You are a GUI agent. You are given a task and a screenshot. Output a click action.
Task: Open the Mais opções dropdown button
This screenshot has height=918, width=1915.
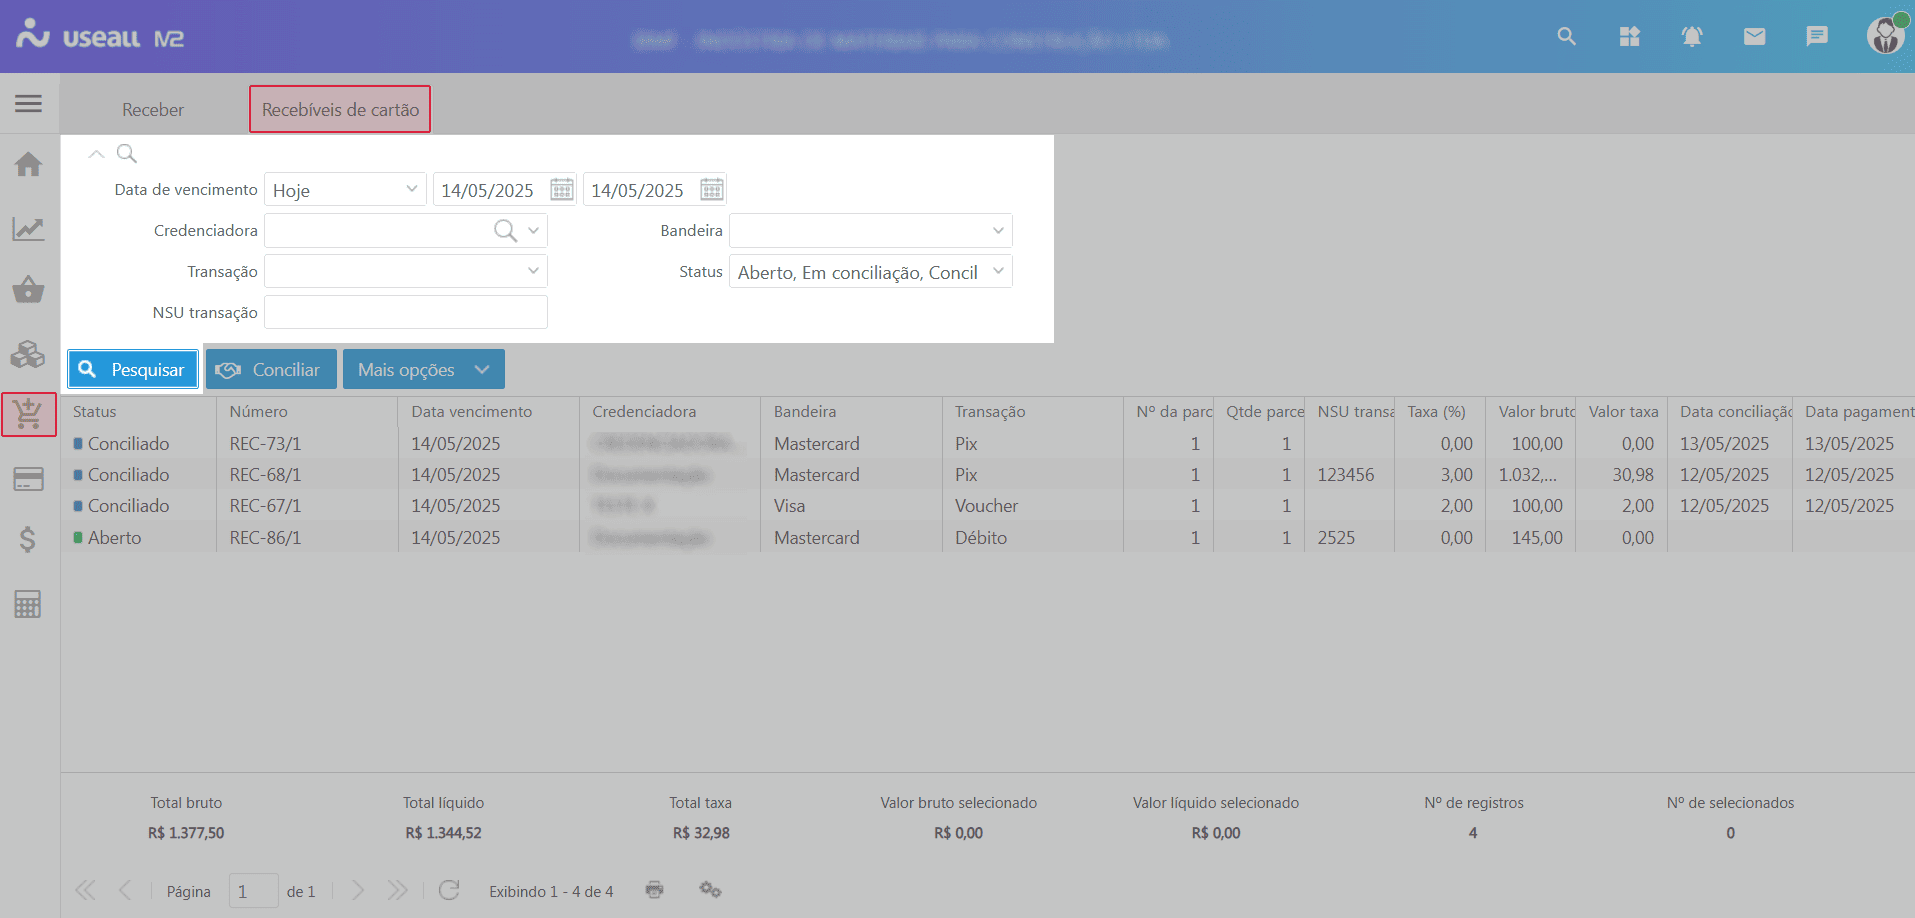pyautogui.click(x=423, y=370)
